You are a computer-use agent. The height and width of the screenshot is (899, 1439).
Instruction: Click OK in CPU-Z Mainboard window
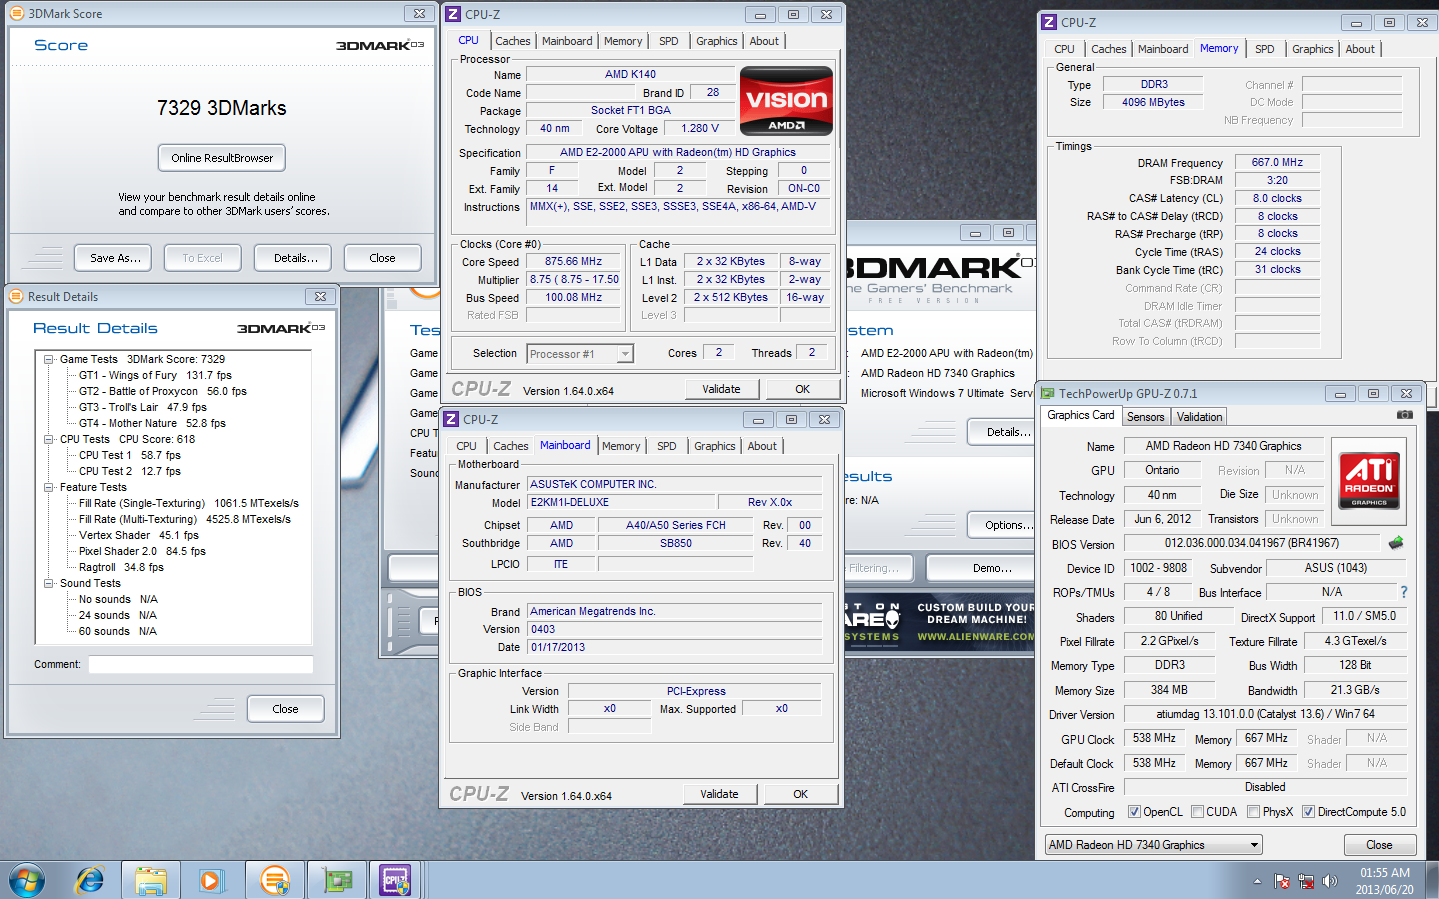point(800,794)
